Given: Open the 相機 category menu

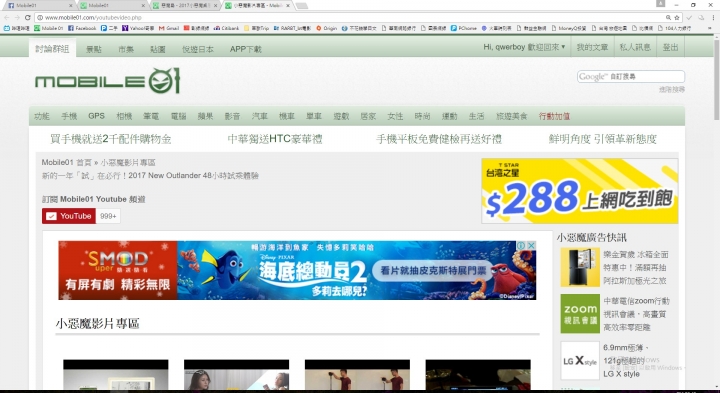Looking at the screenshot, I should 124,116.
